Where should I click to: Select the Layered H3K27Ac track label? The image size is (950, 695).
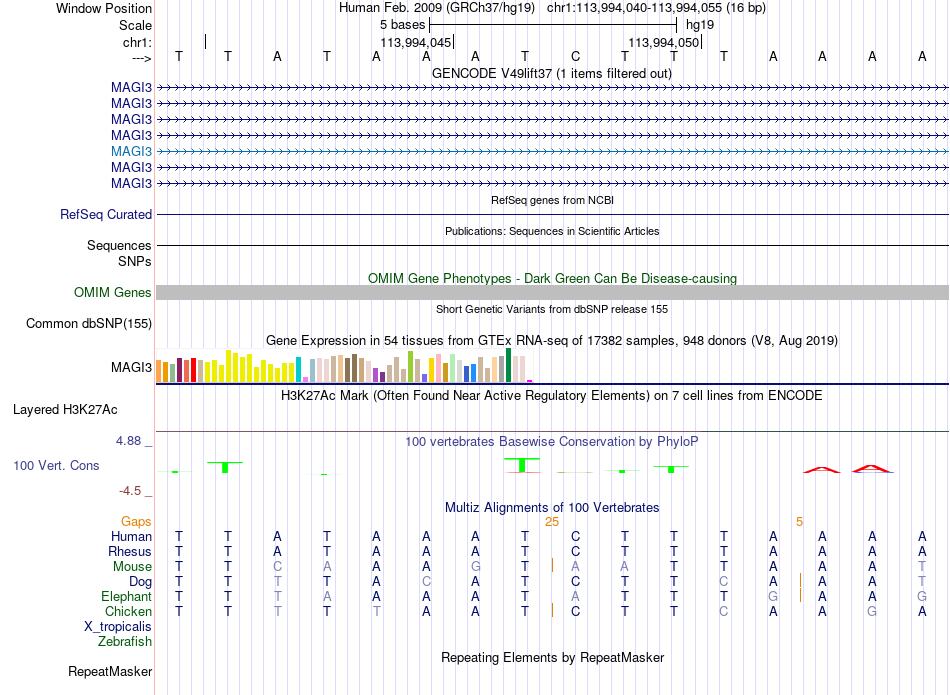pyautogui.click(x=65, y=410)
